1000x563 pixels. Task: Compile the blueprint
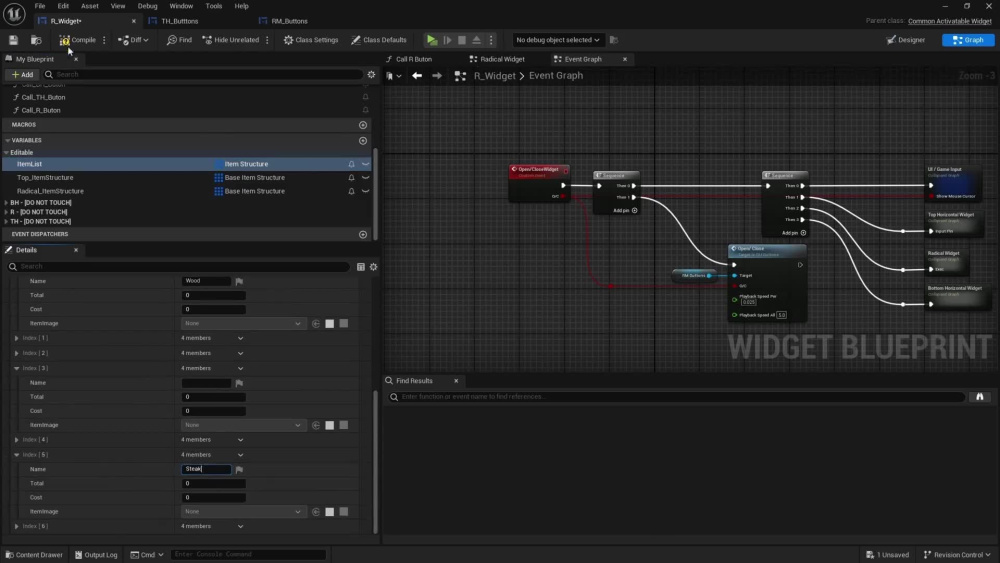coord(78,40)
